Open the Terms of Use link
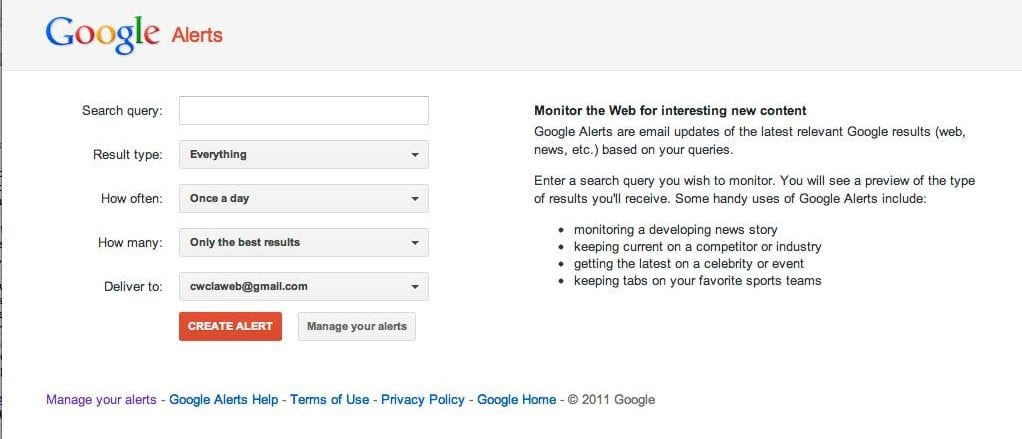This screenshot has width=1022, height=439. pos(329,399)
